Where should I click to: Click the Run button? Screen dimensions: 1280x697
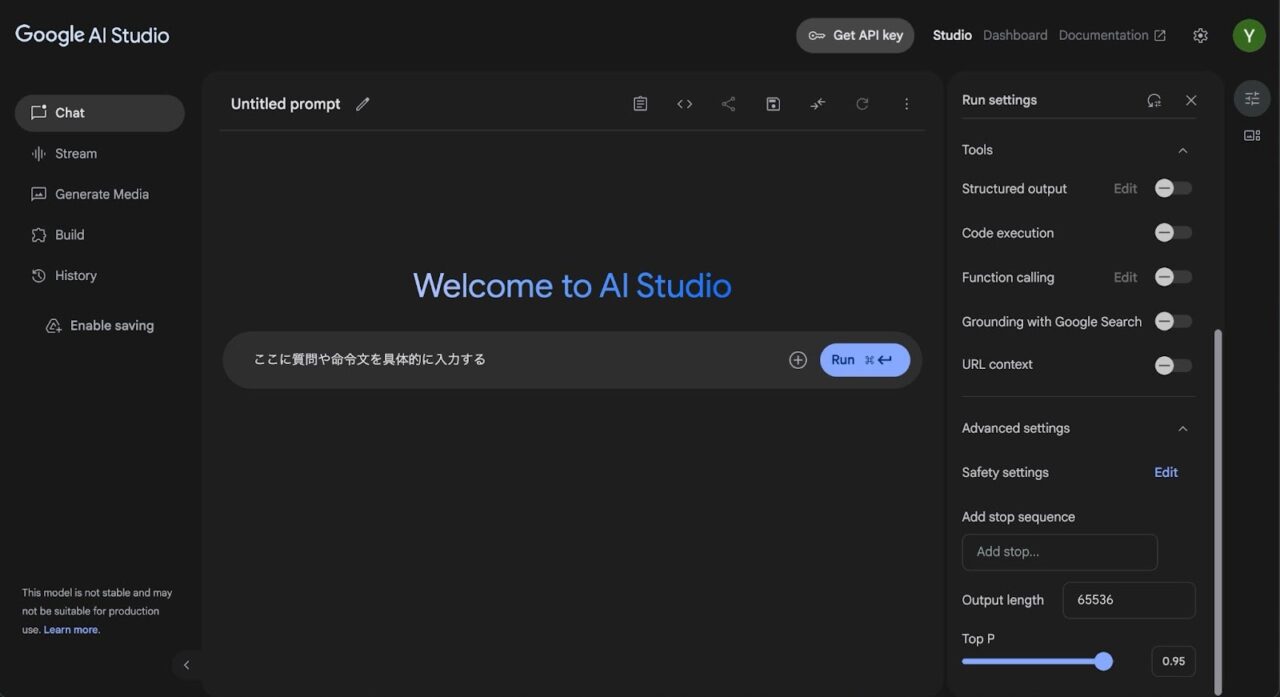[864, 360]
